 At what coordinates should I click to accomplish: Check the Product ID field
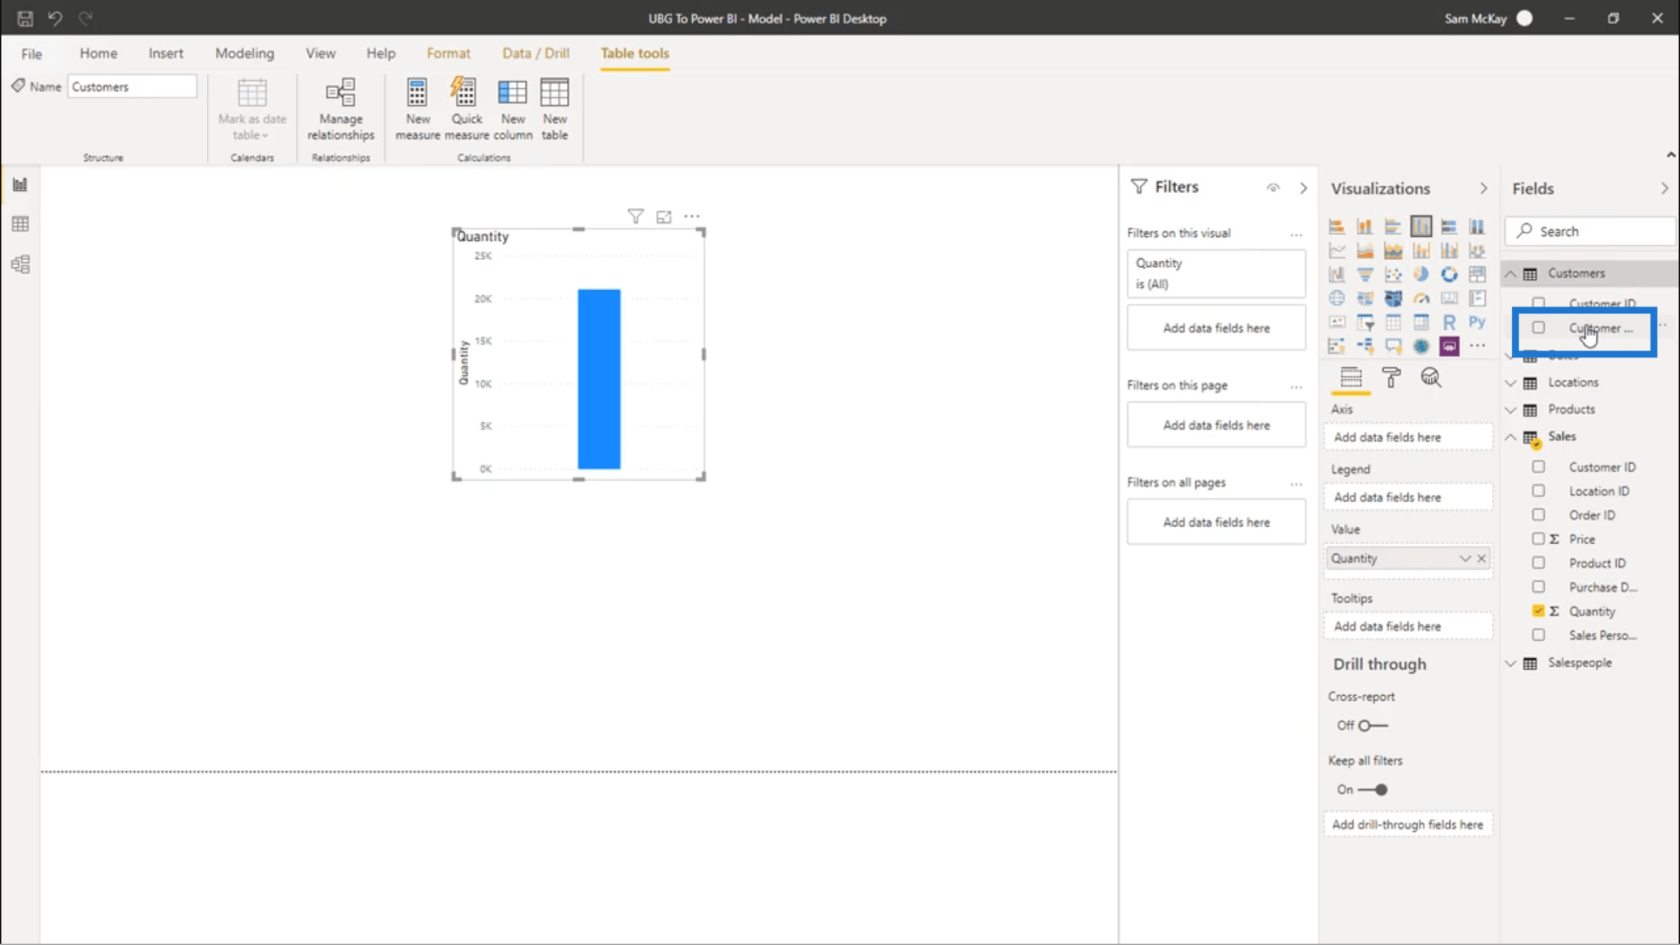click(x=1538, y=563)
